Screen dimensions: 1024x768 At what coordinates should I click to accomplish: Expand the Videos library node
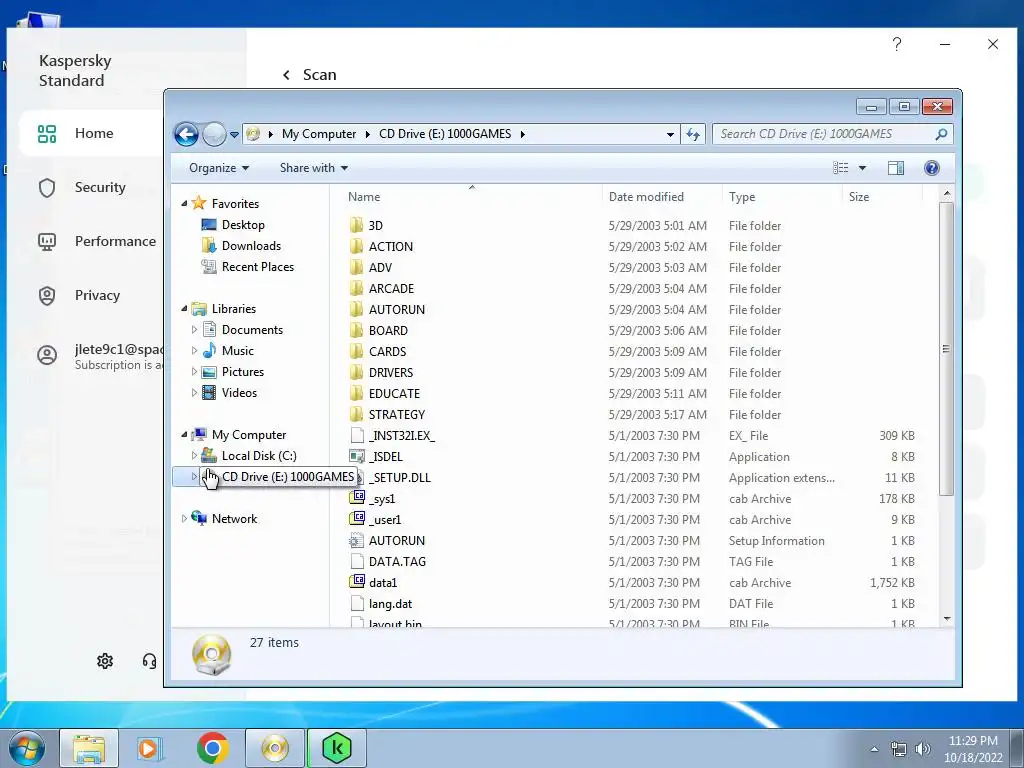pyautogui.click(x=194, y=392)
